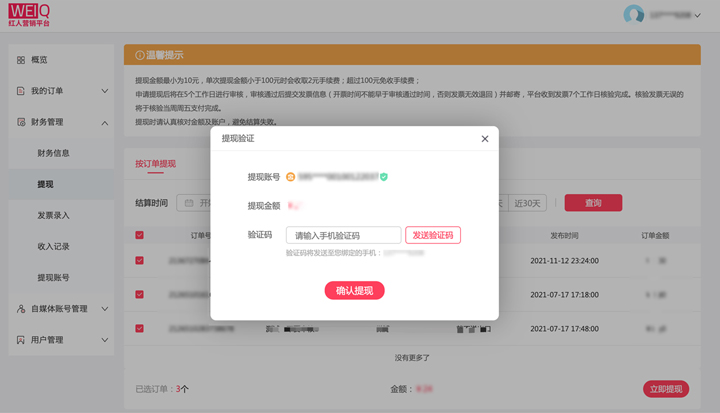Focus the 请输入手机验证码 input field
The image size is (720, 413).
[x=343, y=235]
